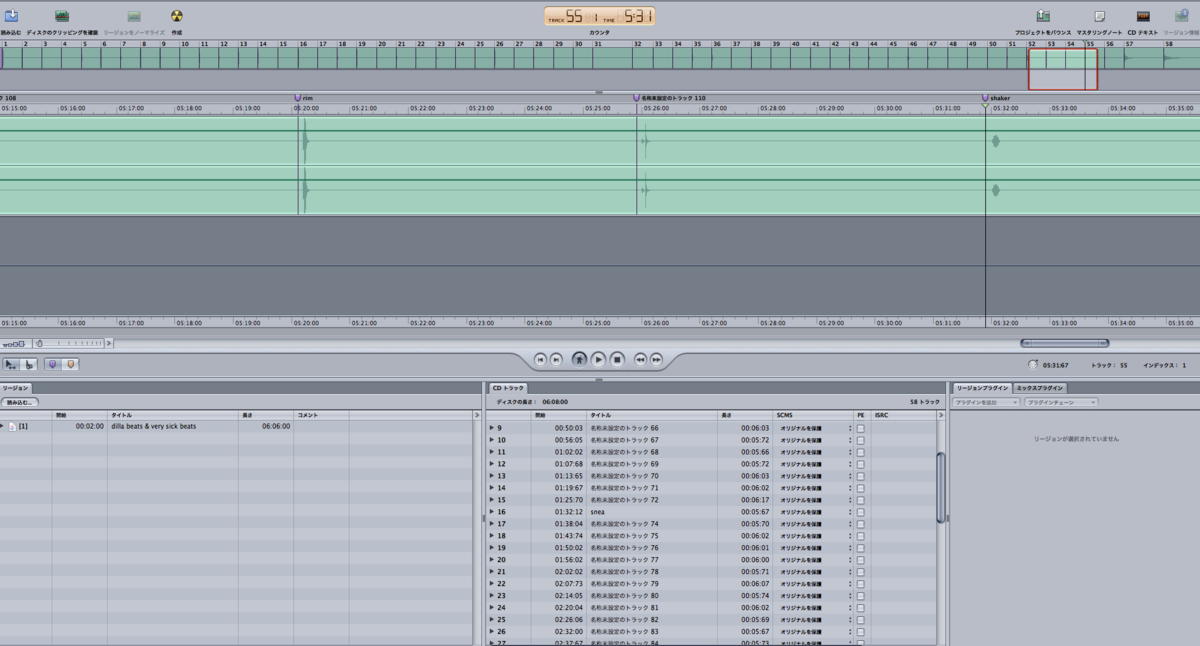Expand CD track 20 row

point(491,560)
